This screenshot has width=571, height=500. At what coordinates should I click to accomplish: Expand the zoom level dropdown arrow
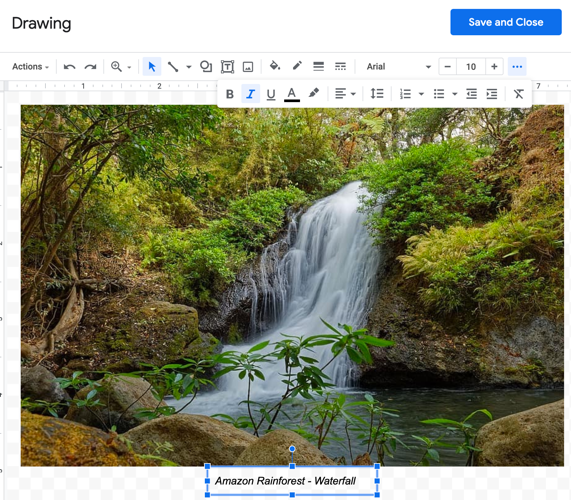(x=129, y=67)
